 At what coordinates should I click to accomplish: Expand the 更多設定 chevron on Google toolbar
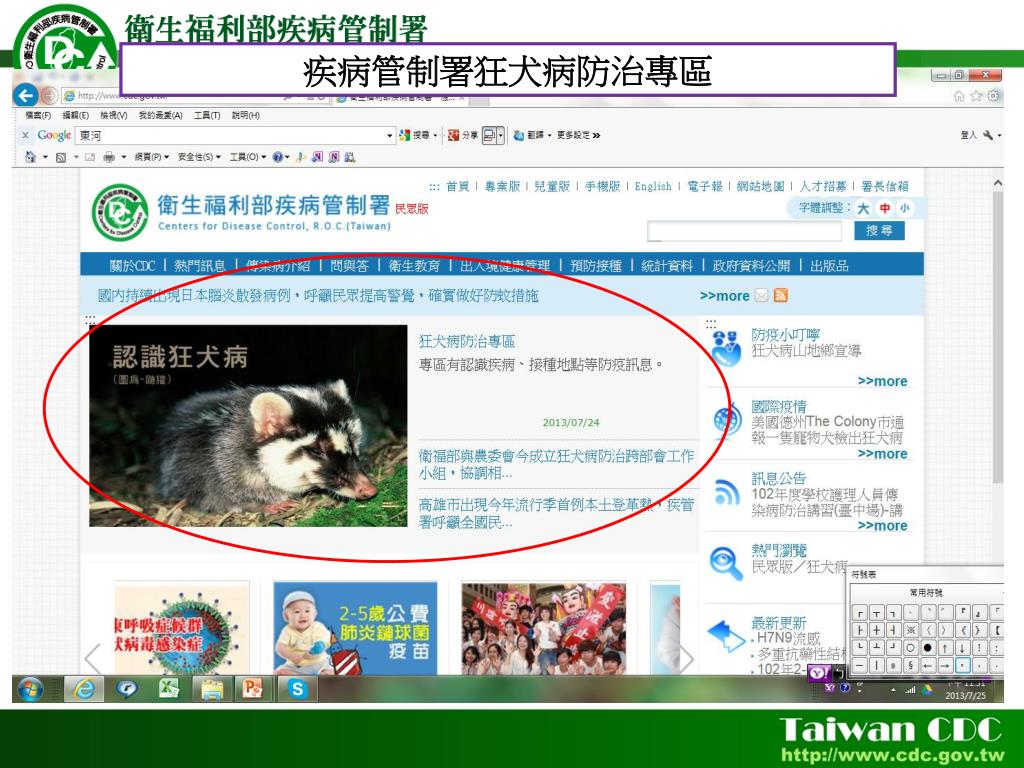point(596,135)
